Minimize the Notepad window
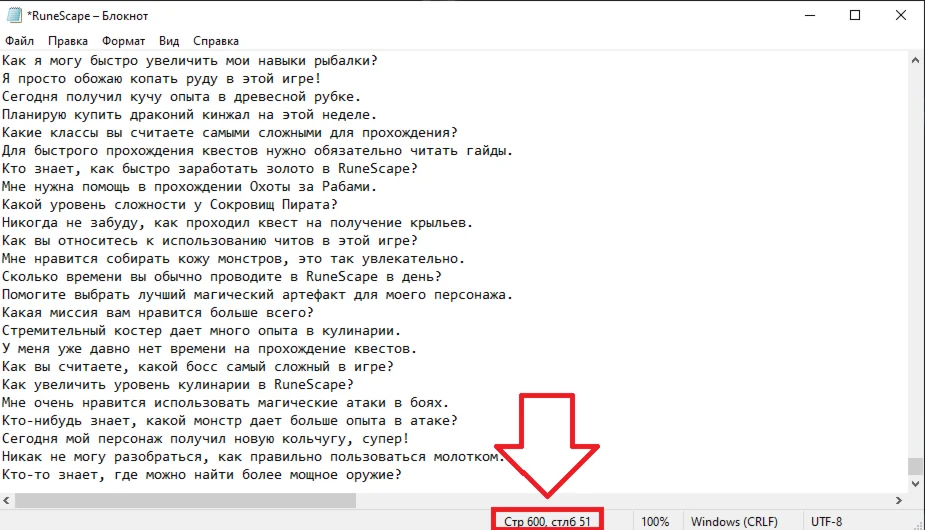Viewport: 925px width, 530px height. click(810, 15)
